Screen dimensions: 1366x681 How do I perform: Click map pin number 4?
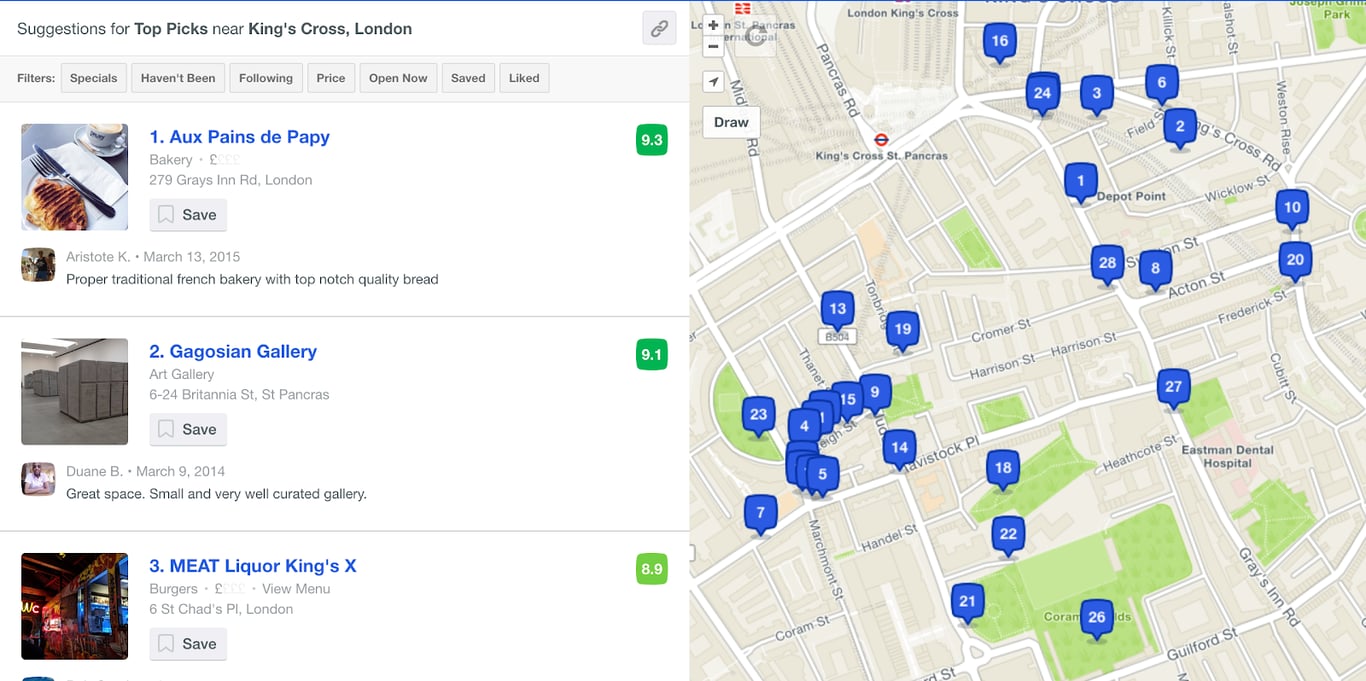804,428
